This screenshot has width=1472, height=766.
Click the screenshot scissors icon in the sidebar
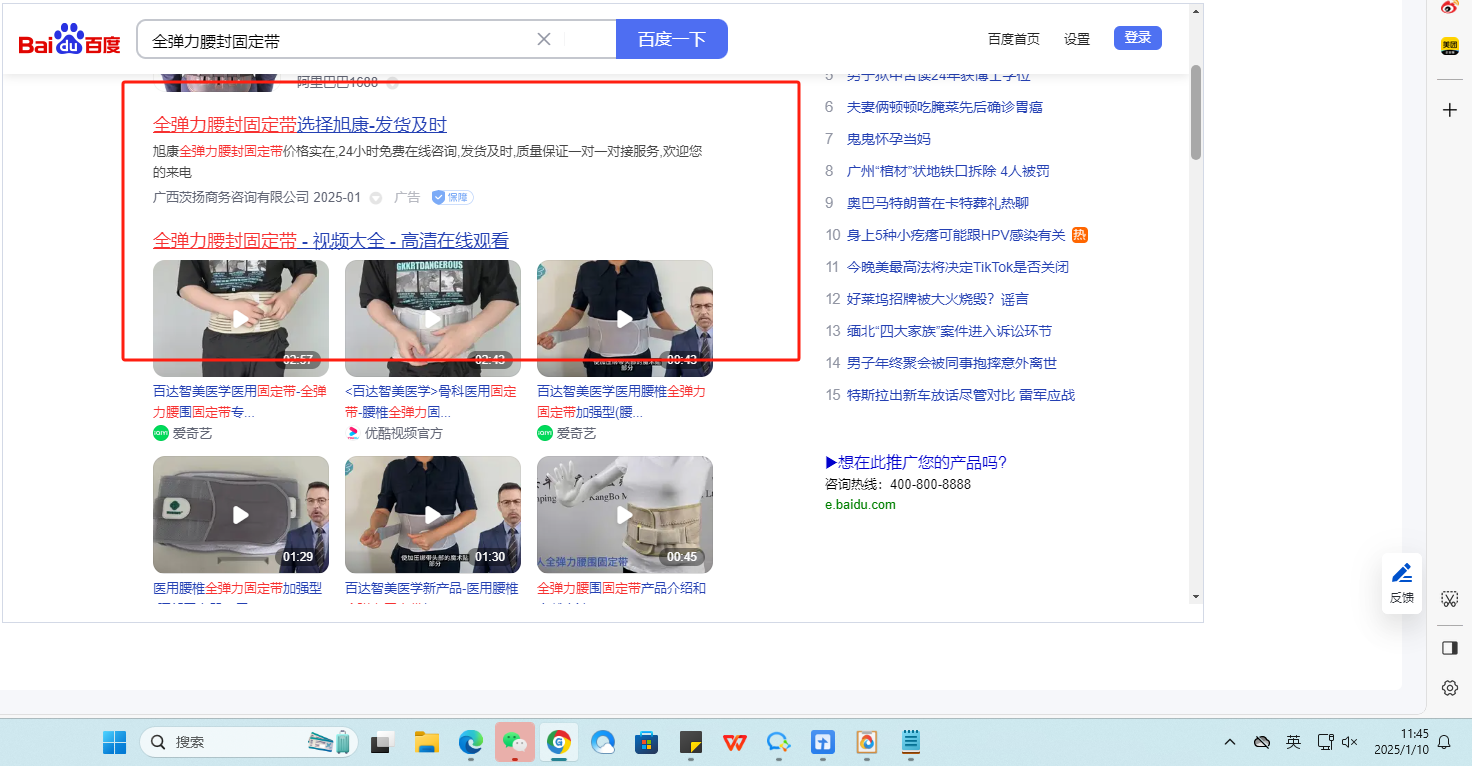click(1449, 599)
